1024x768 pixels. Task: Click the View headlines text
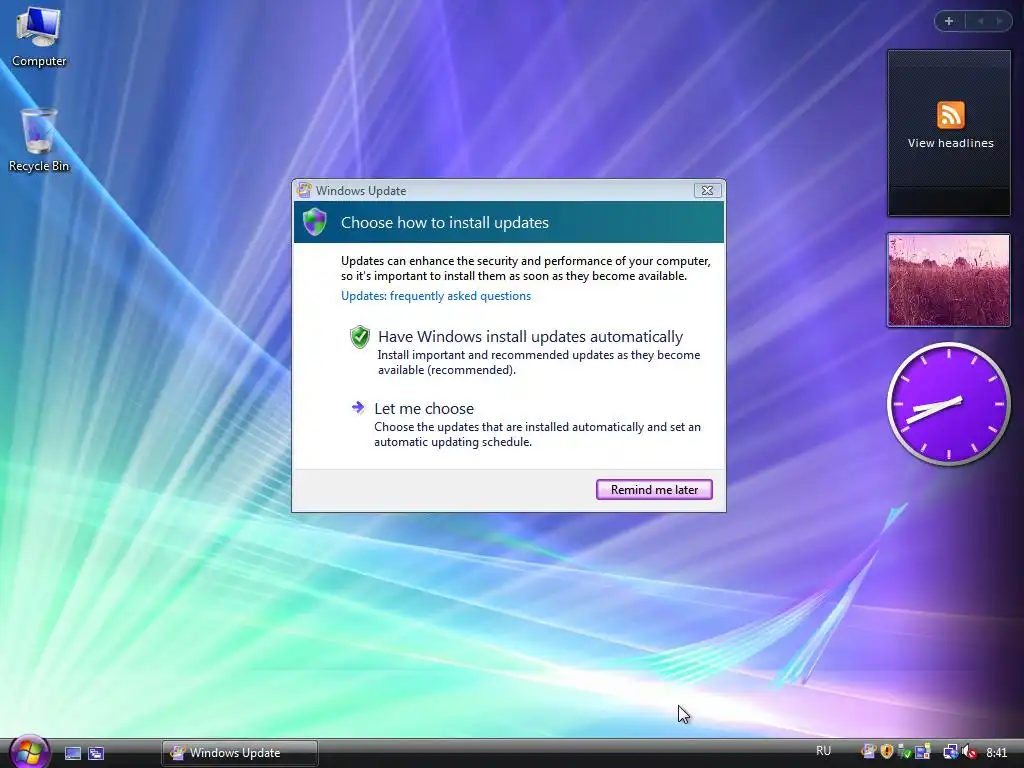click(x=950, y=143)
